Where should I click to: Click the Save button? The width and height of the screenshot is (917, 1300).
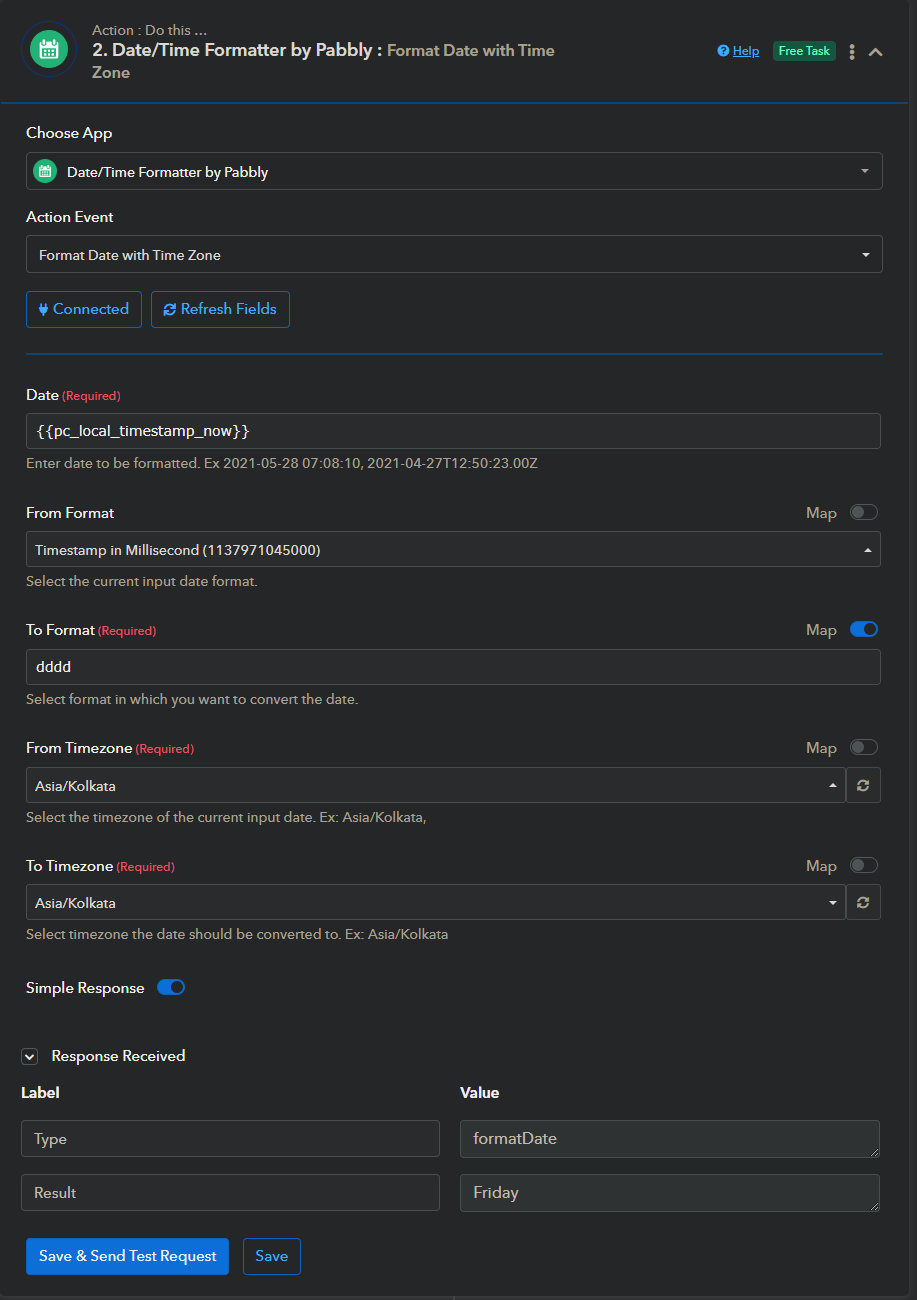click(272, 1256)
